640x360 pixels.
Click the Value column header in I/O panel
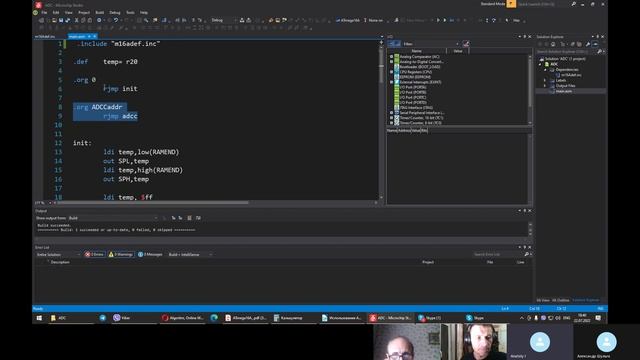[x=458, y=51]
